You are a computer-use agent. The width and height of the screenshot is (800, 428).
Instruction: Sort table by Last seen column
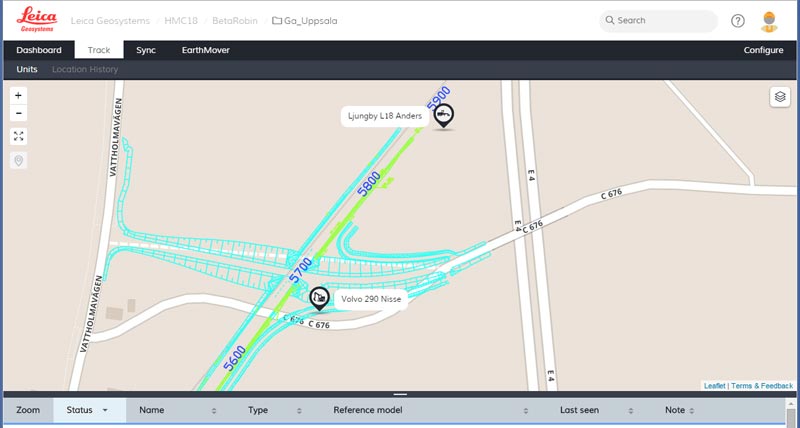coord(596,410)
